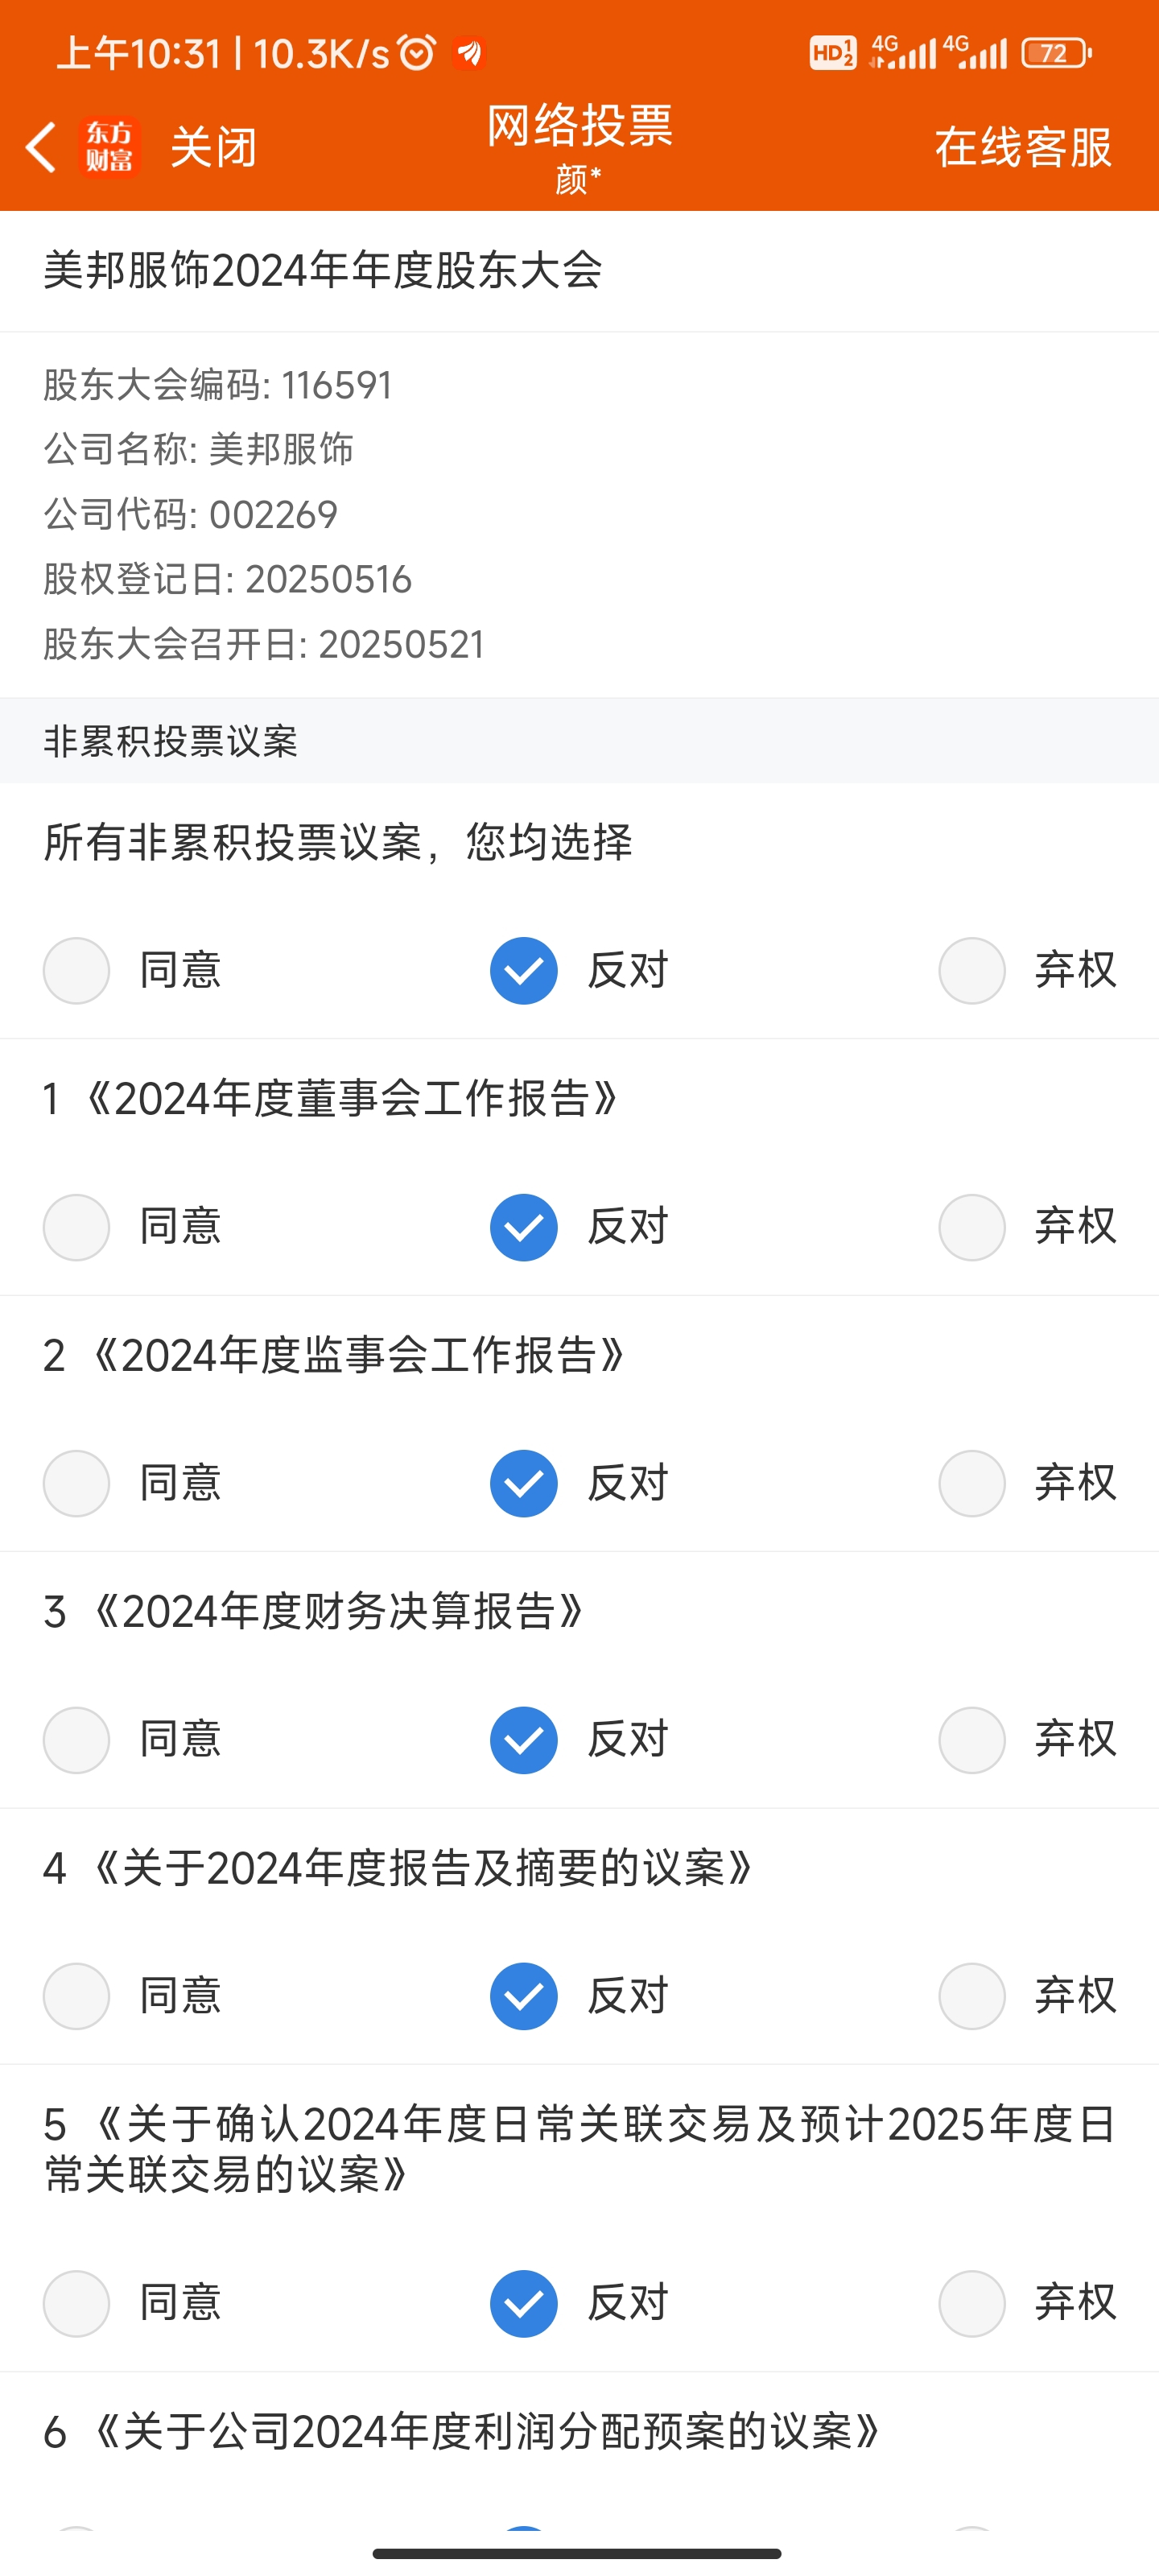This screenshot has width=1159, height=2576.
Task: Open 在线客服 online support
Action: pyautogui.click(x=1023, y=148)
